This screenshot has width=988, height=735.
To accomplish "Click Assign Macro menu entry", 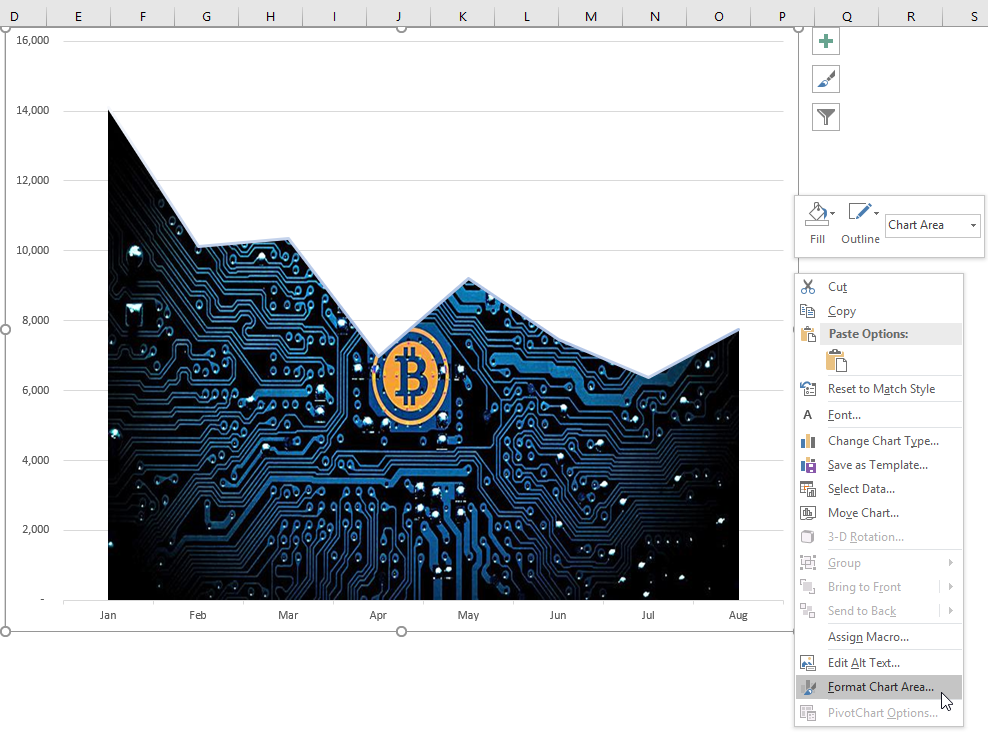I will [868, 637].
